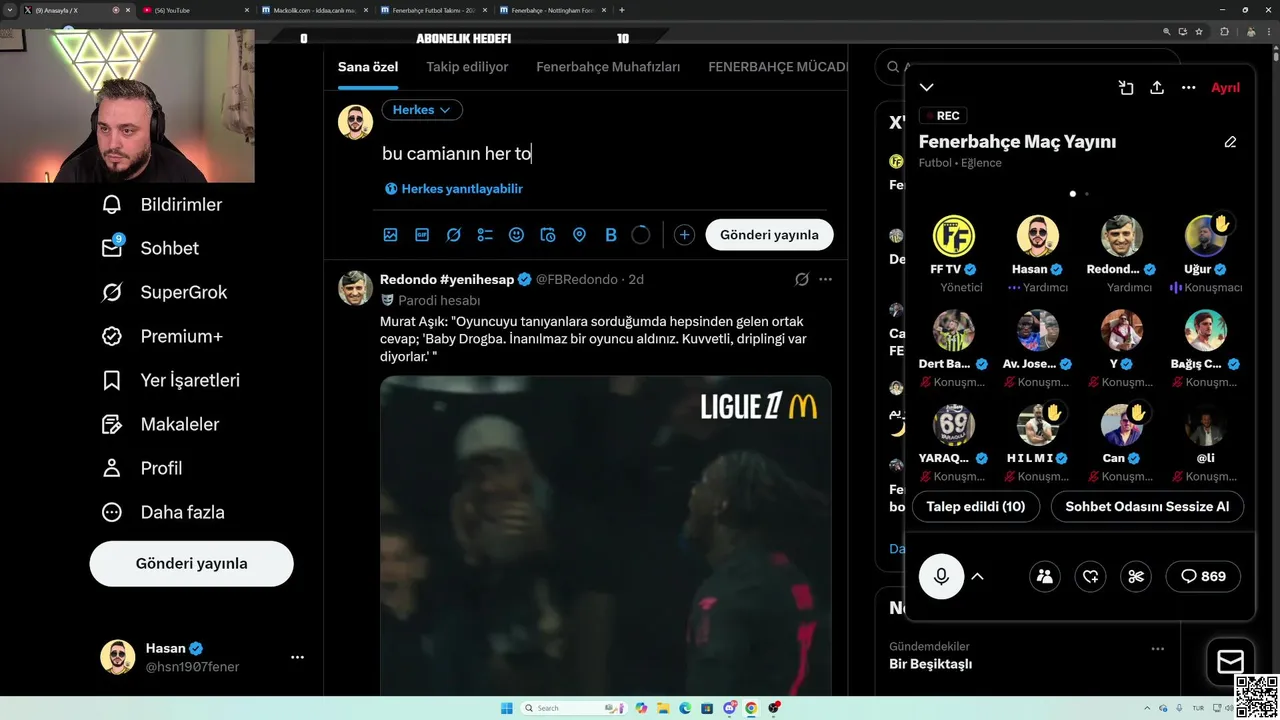Open emoji picker in composer
Image resolution: width=1280 pixels, height=720 pixels.
point(516,235)
